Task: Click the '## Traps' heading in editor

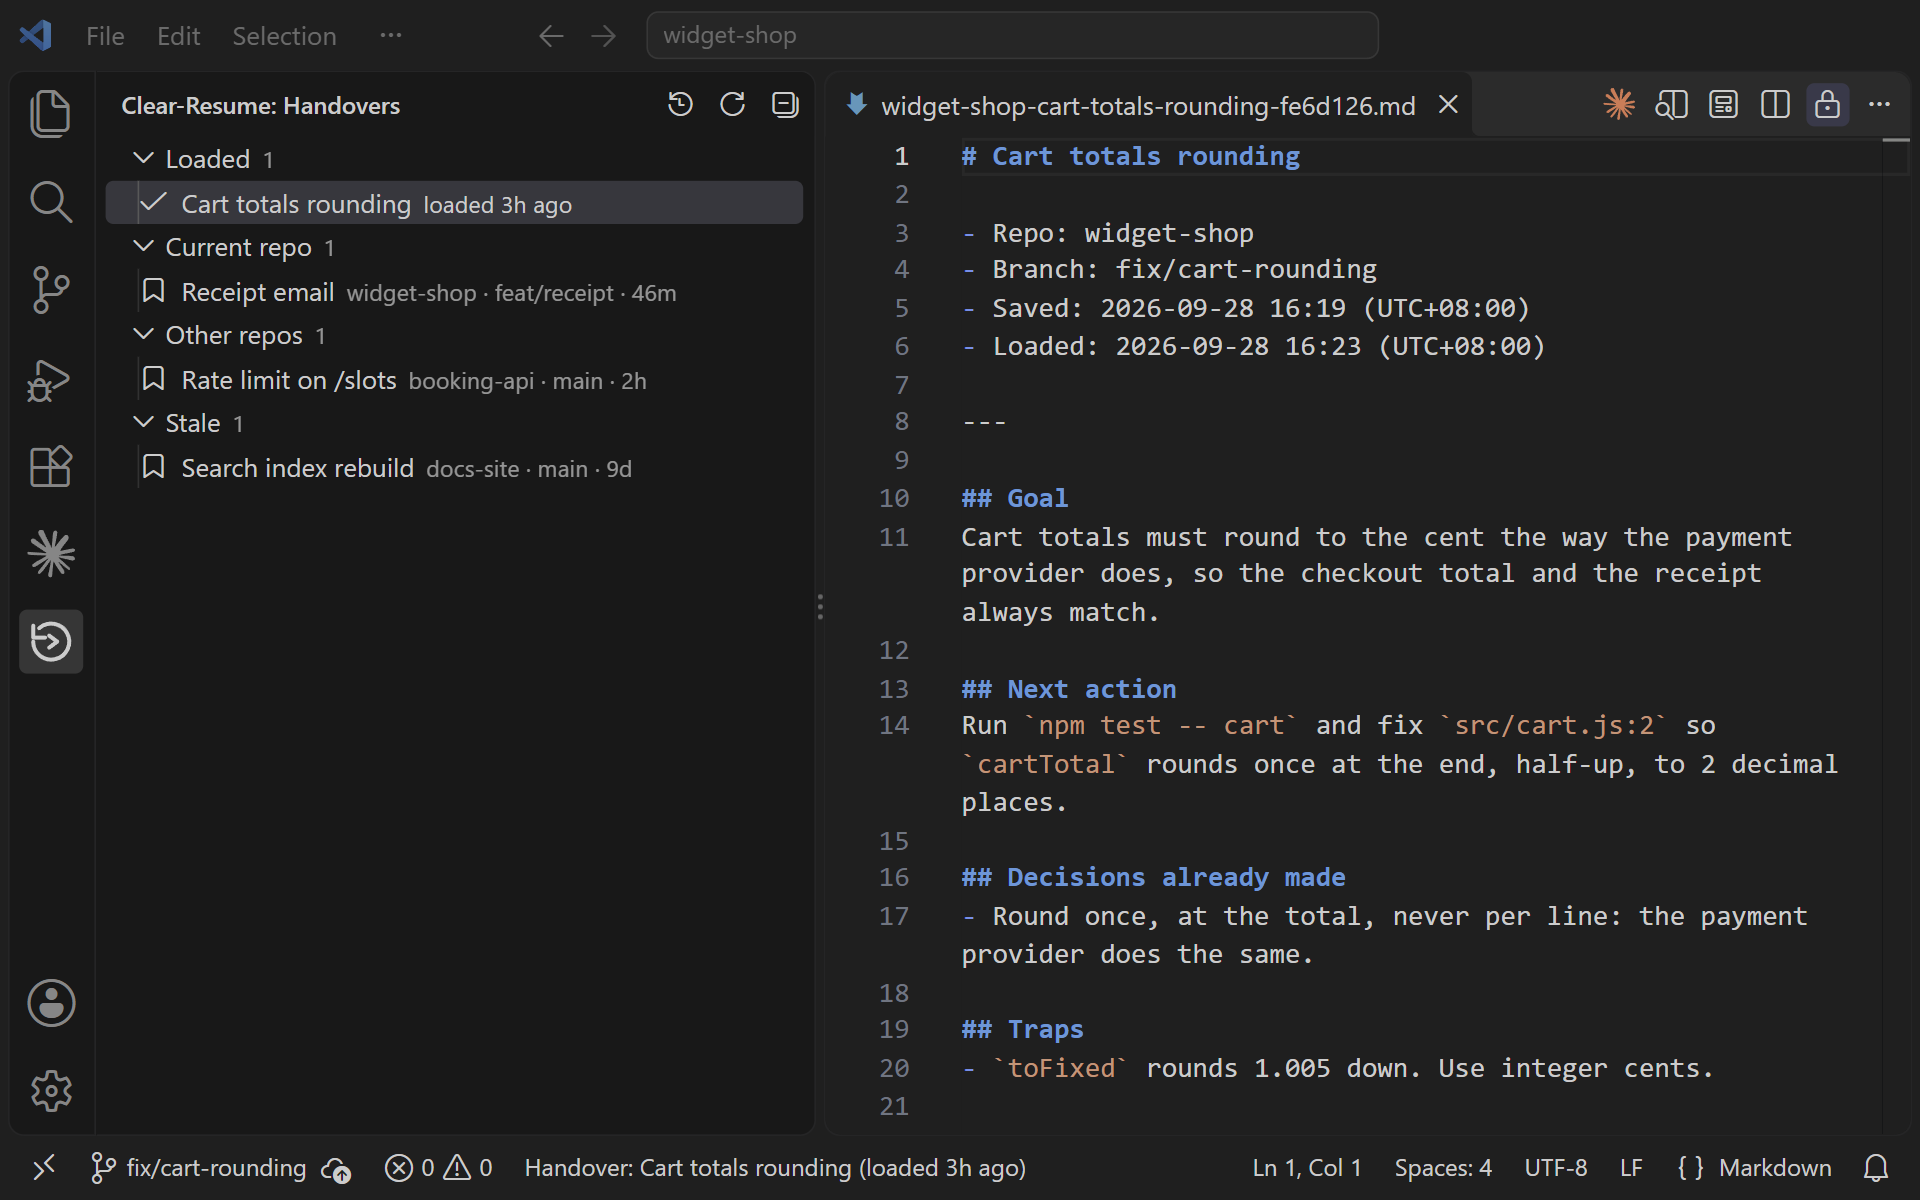Action: (x=1022, y=1029)
